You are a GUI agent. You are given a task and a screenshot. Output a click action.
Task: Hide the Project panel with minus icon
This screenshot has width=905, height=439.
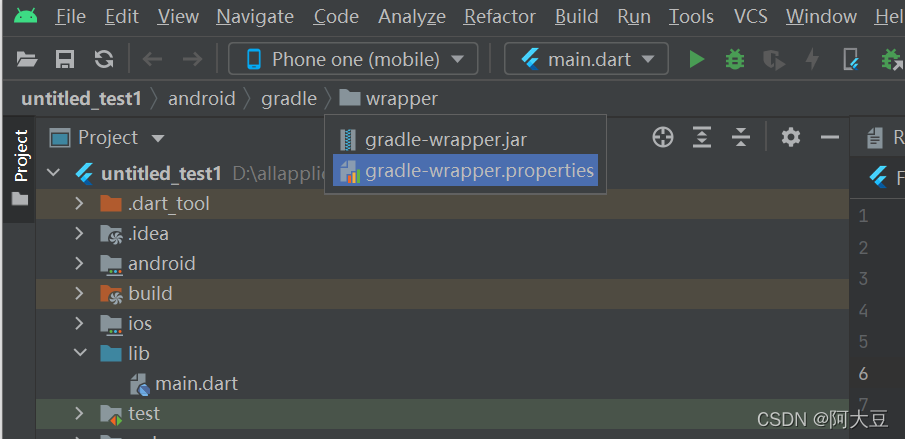pos(829,137)
